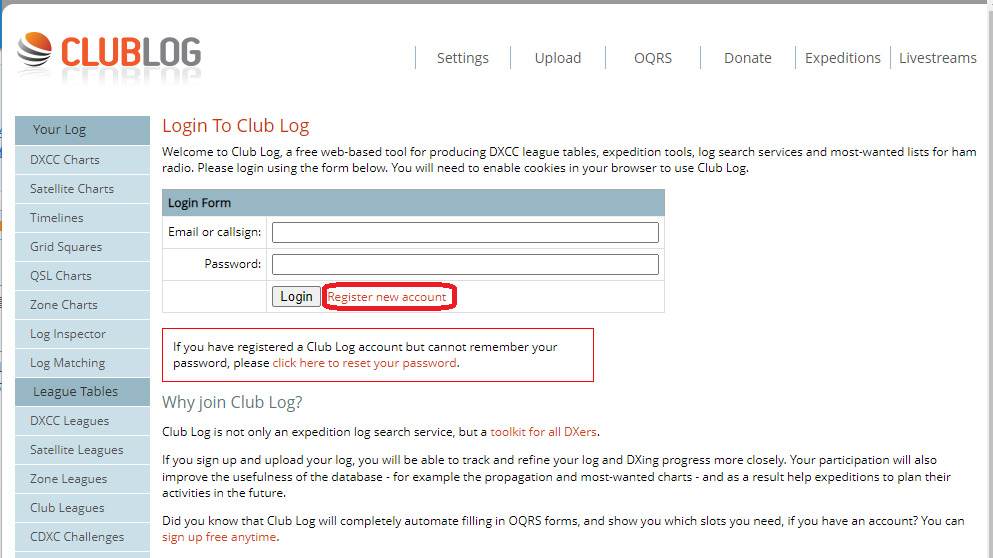993x558 pixels.
Task: Focus the Email or callsign field
Action: [x=465, y=232]
